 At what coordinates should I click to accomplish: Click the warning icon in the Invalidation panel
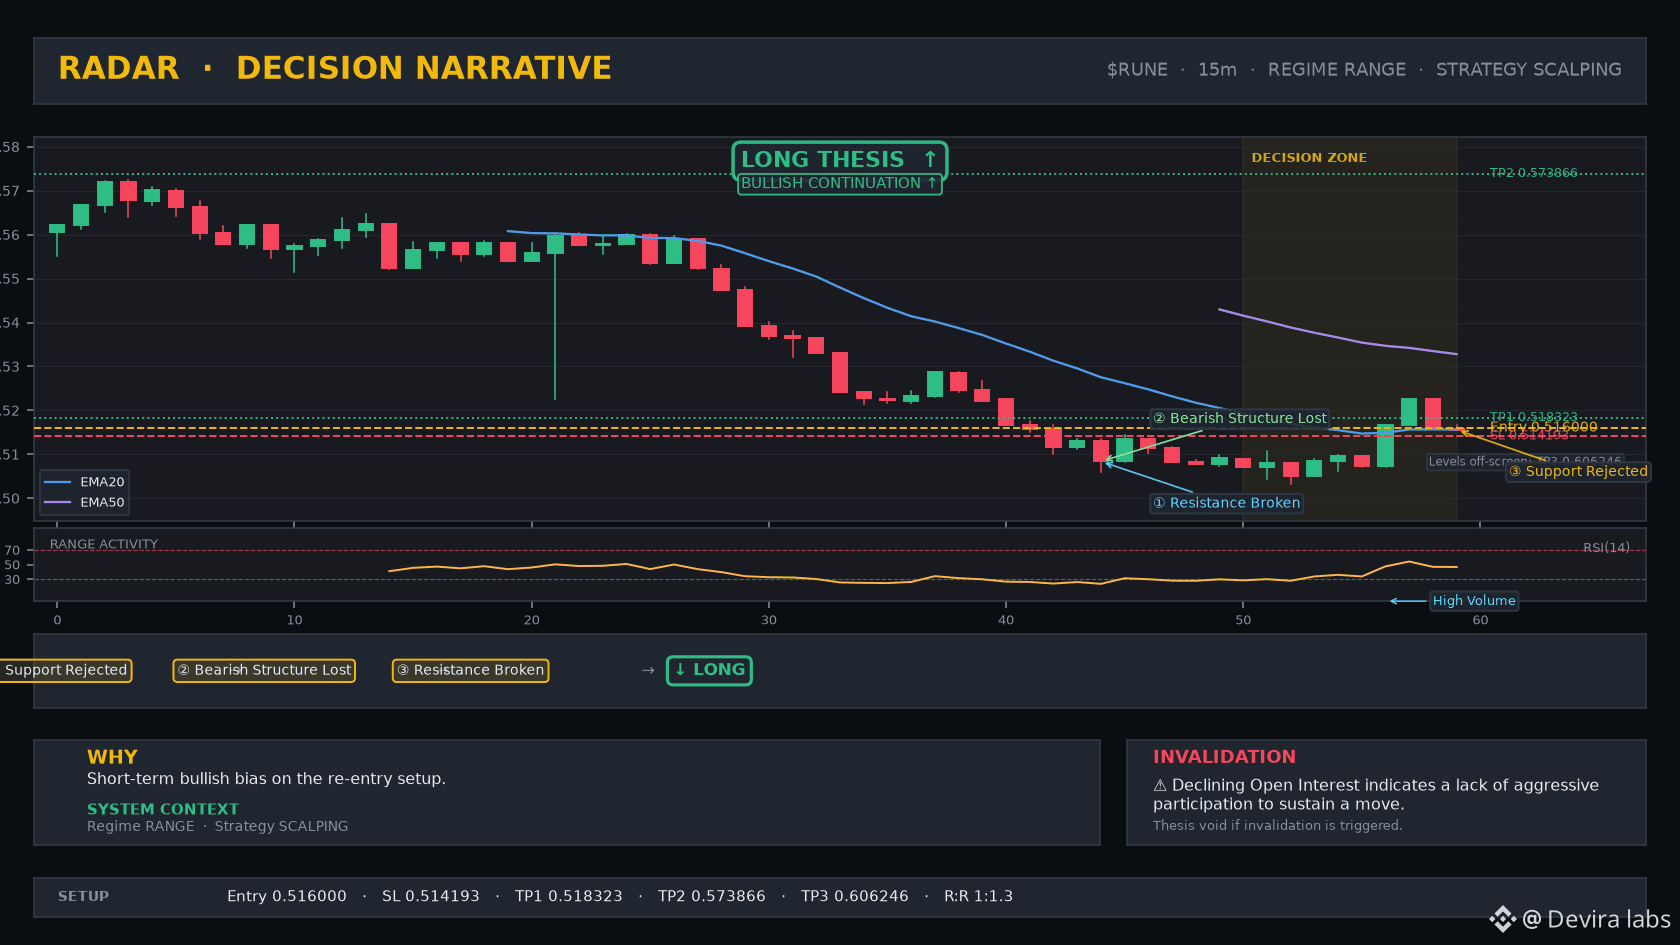[x=1160, y=786]
